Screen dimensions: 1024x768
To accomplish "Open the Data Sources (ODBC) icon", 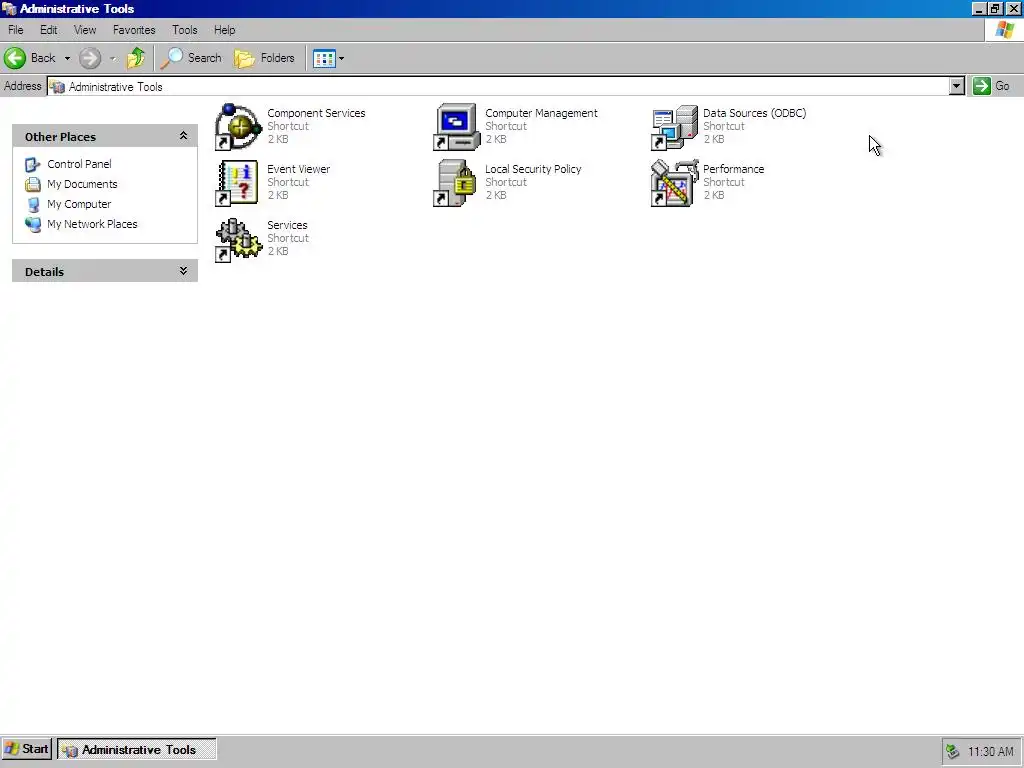I will 675,127.
